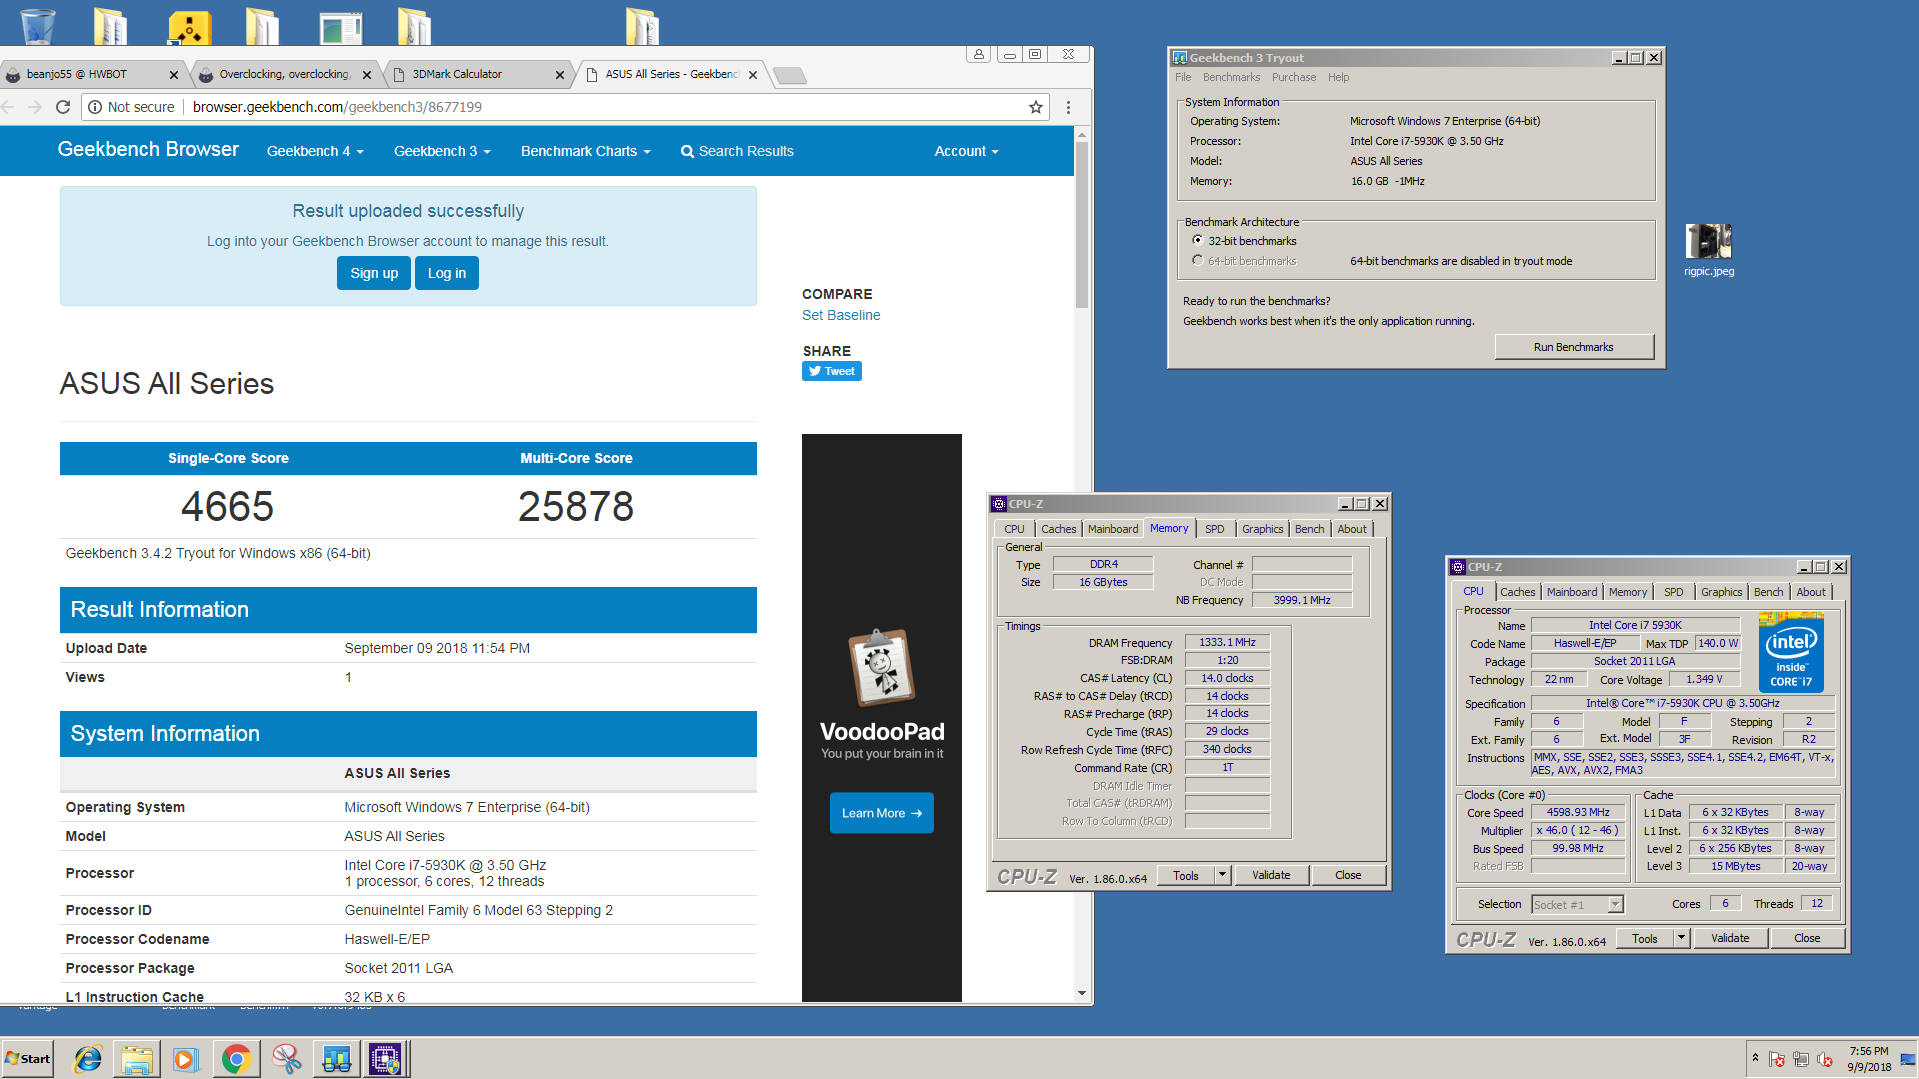The height and width of the screenshot is (1079, 1919).
Task: Expand the Geekbench 3 dropdown menu
Action: click(x=442, y=151)
